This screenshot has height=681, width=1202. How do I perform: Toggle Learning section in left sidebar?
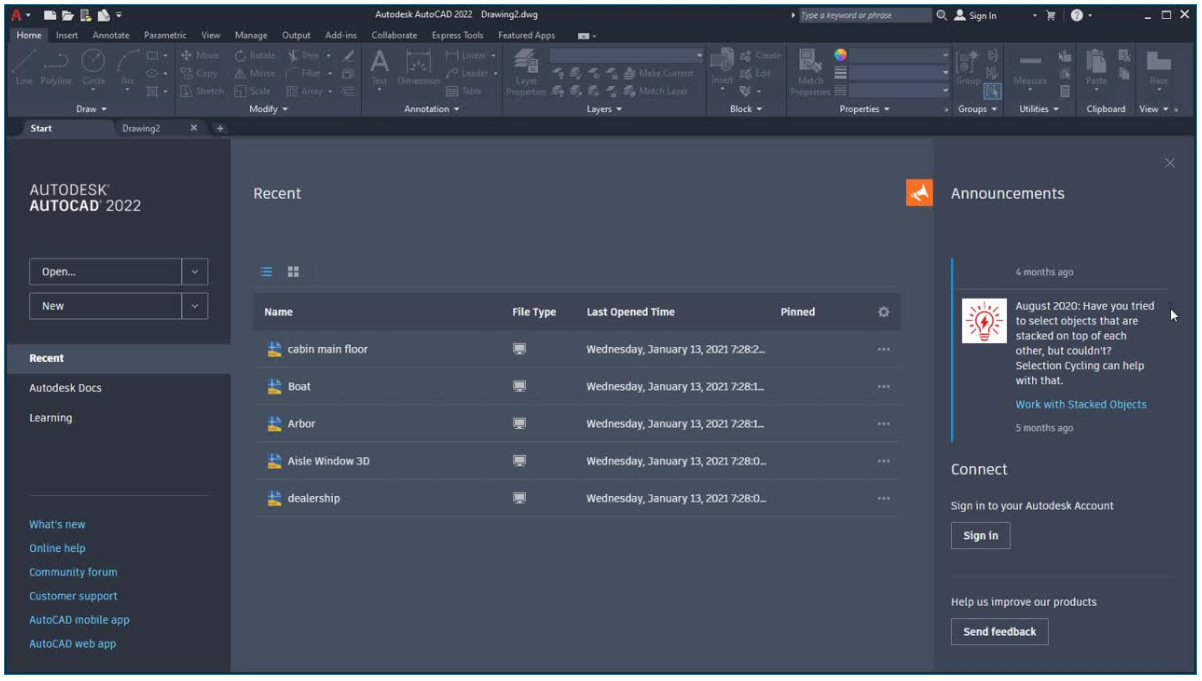coord(51,418)
